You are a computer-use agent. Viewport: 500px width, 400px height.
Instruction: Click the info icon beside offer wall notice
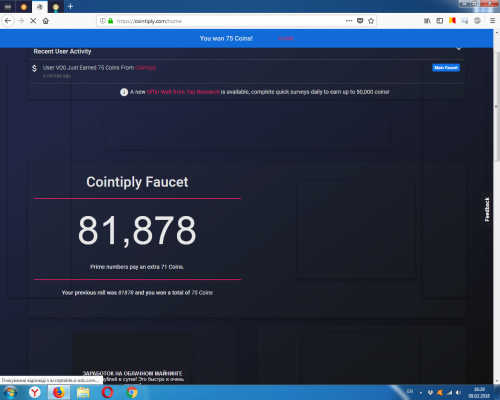[x=124, y=92]
